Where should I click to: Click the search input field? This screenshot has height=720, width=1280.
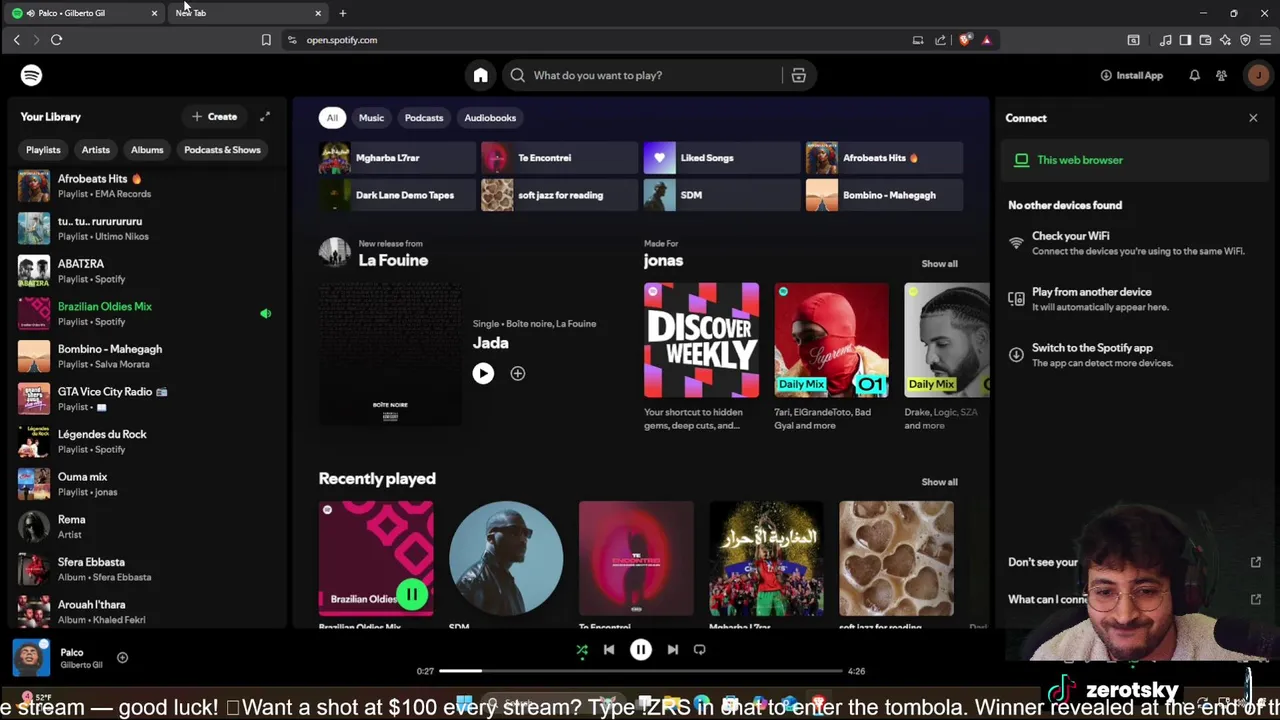click(657, 75)
